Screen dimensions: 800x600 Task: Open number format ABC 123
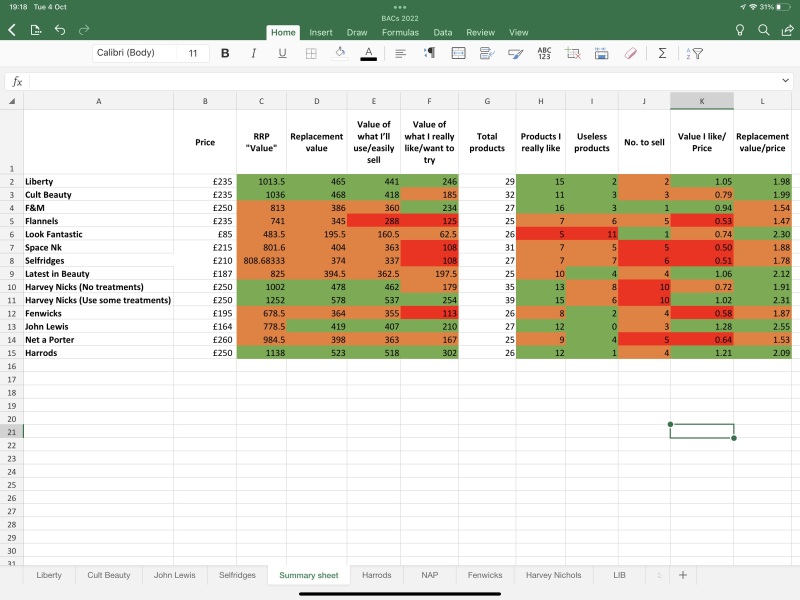[x=544, y=53]
